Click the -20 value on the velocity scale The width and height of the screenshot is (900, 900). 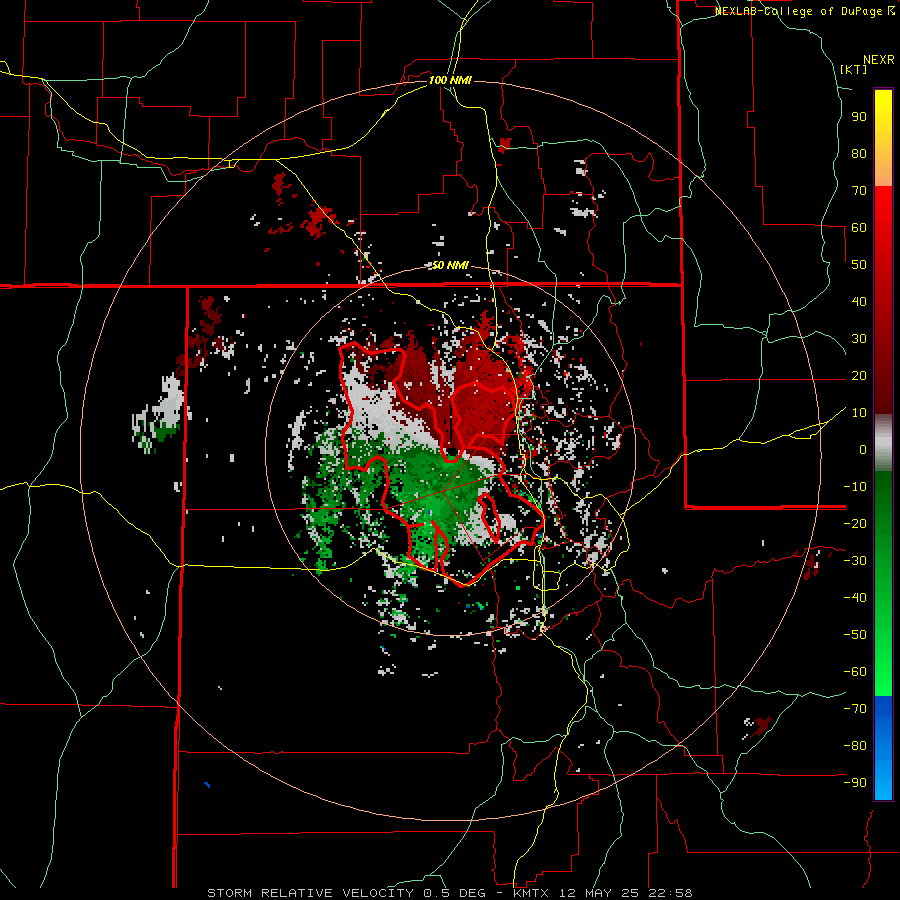point(855,523)
